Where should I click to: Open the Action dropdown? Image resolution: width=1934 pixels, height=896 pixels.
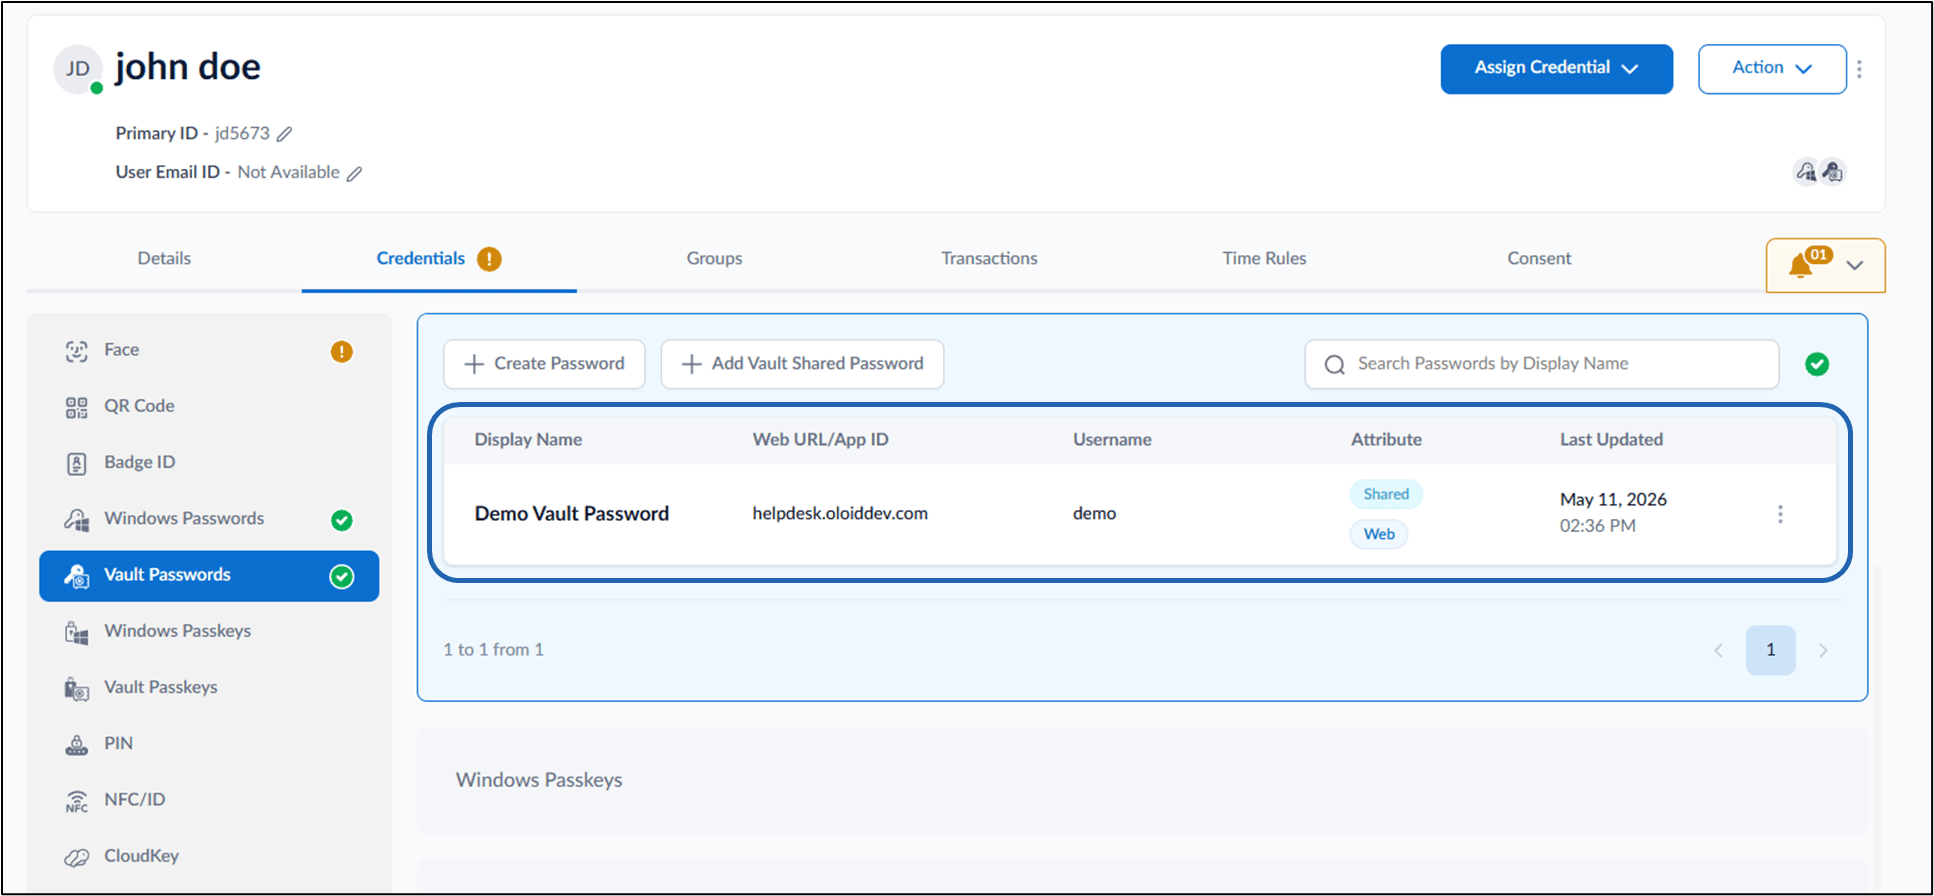(1772, 69)
